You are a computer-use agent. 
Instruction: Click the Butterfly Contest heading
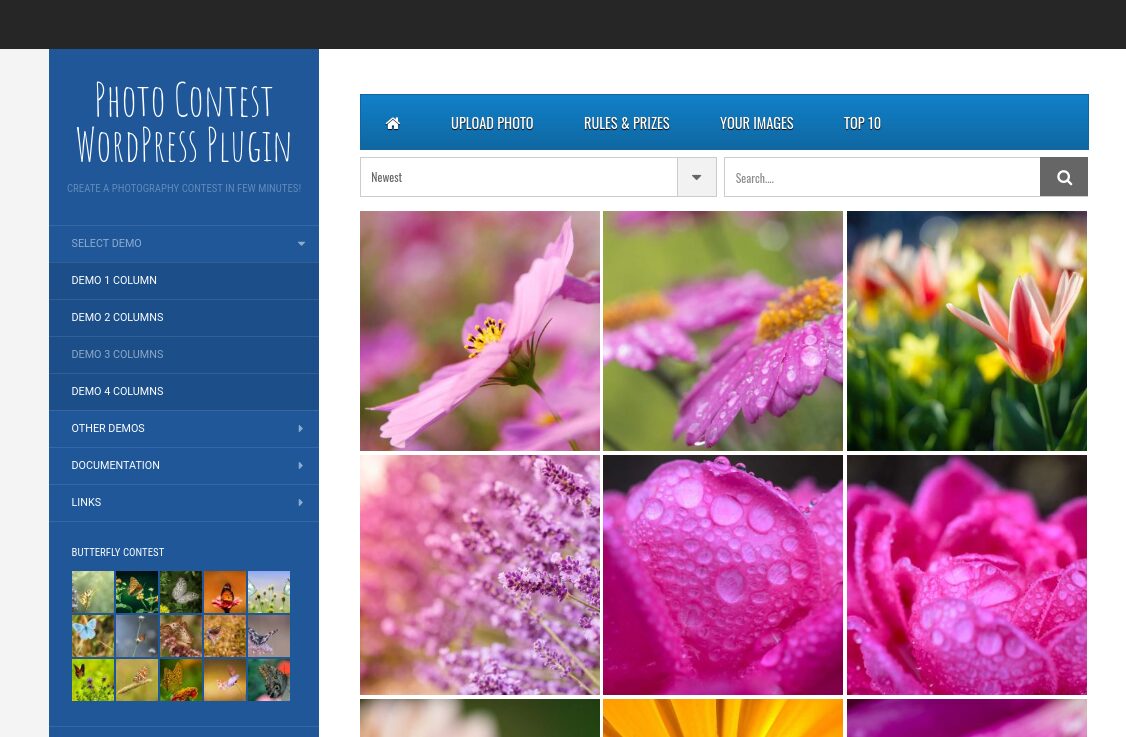(x=118, y=552)
